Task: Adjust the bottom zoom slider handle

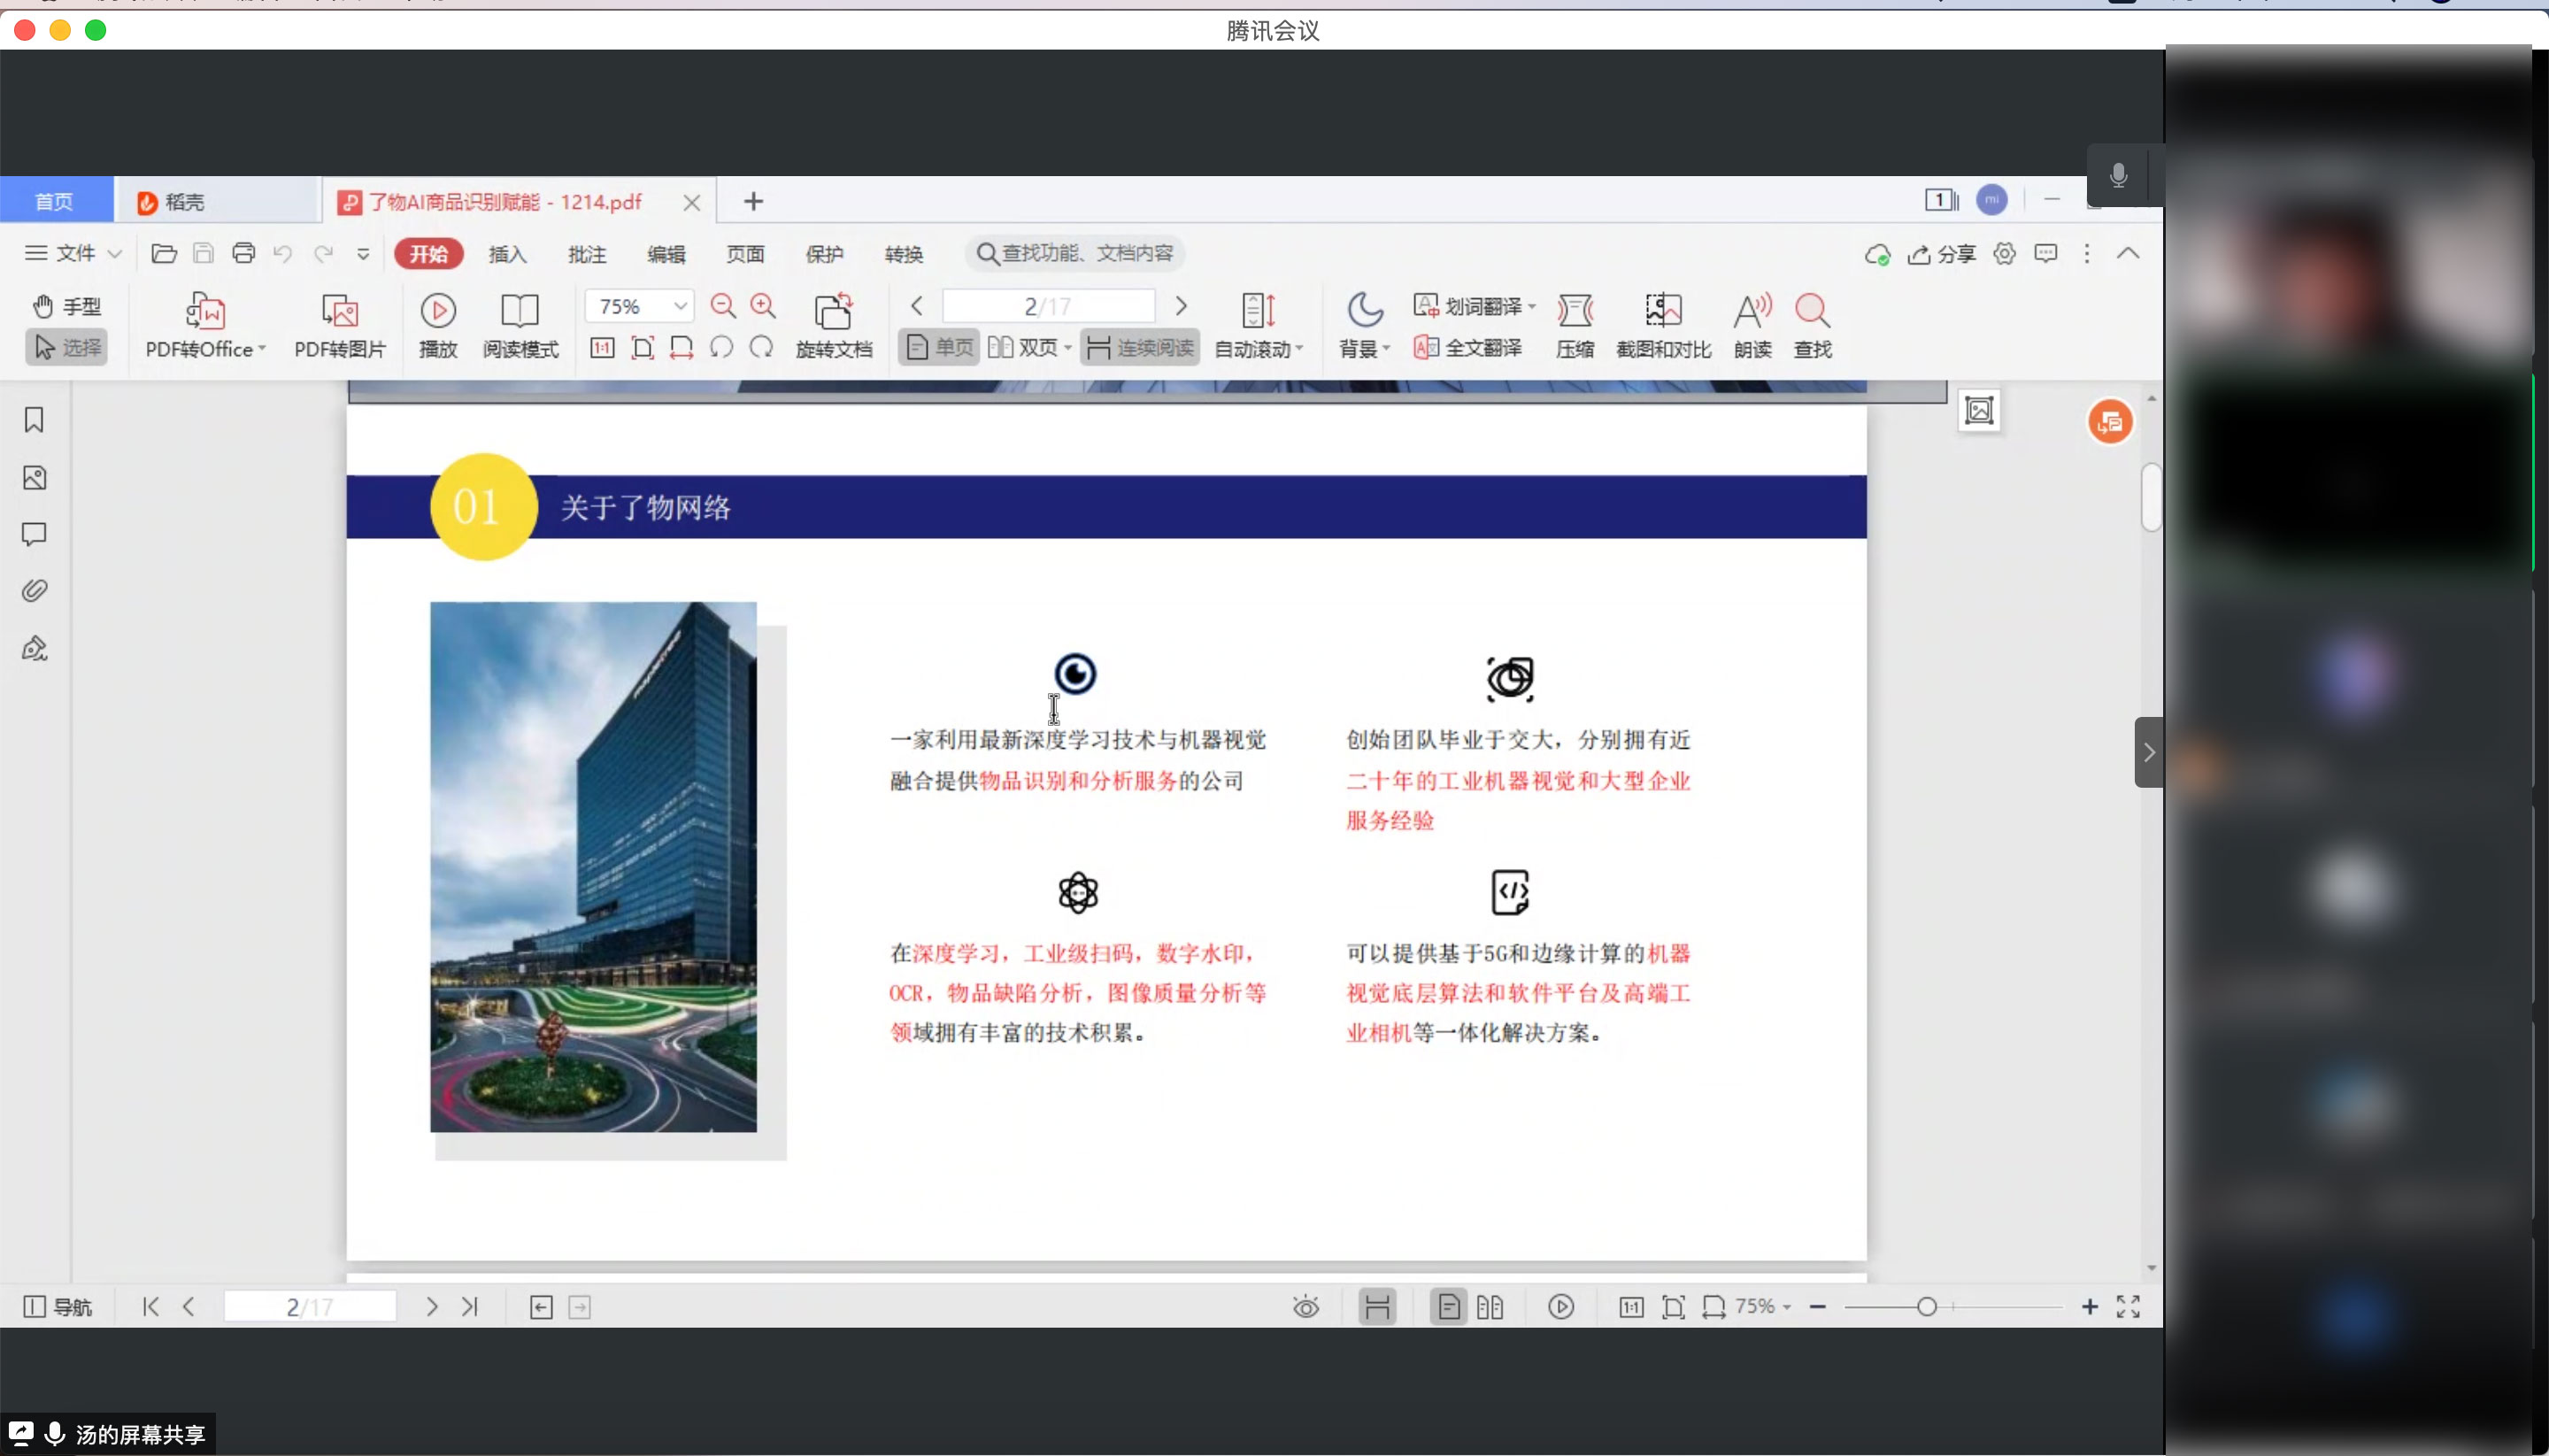Action: pyautogui.click(x=1927, y=1307)
